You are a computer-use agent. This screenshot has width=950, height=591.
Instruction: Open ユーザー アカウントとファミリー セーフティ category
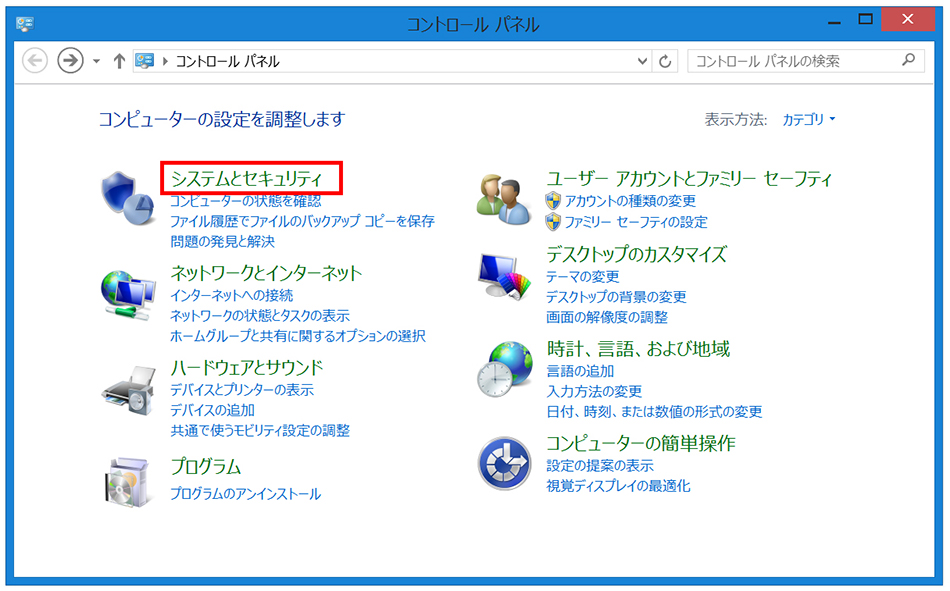[689, 178]
